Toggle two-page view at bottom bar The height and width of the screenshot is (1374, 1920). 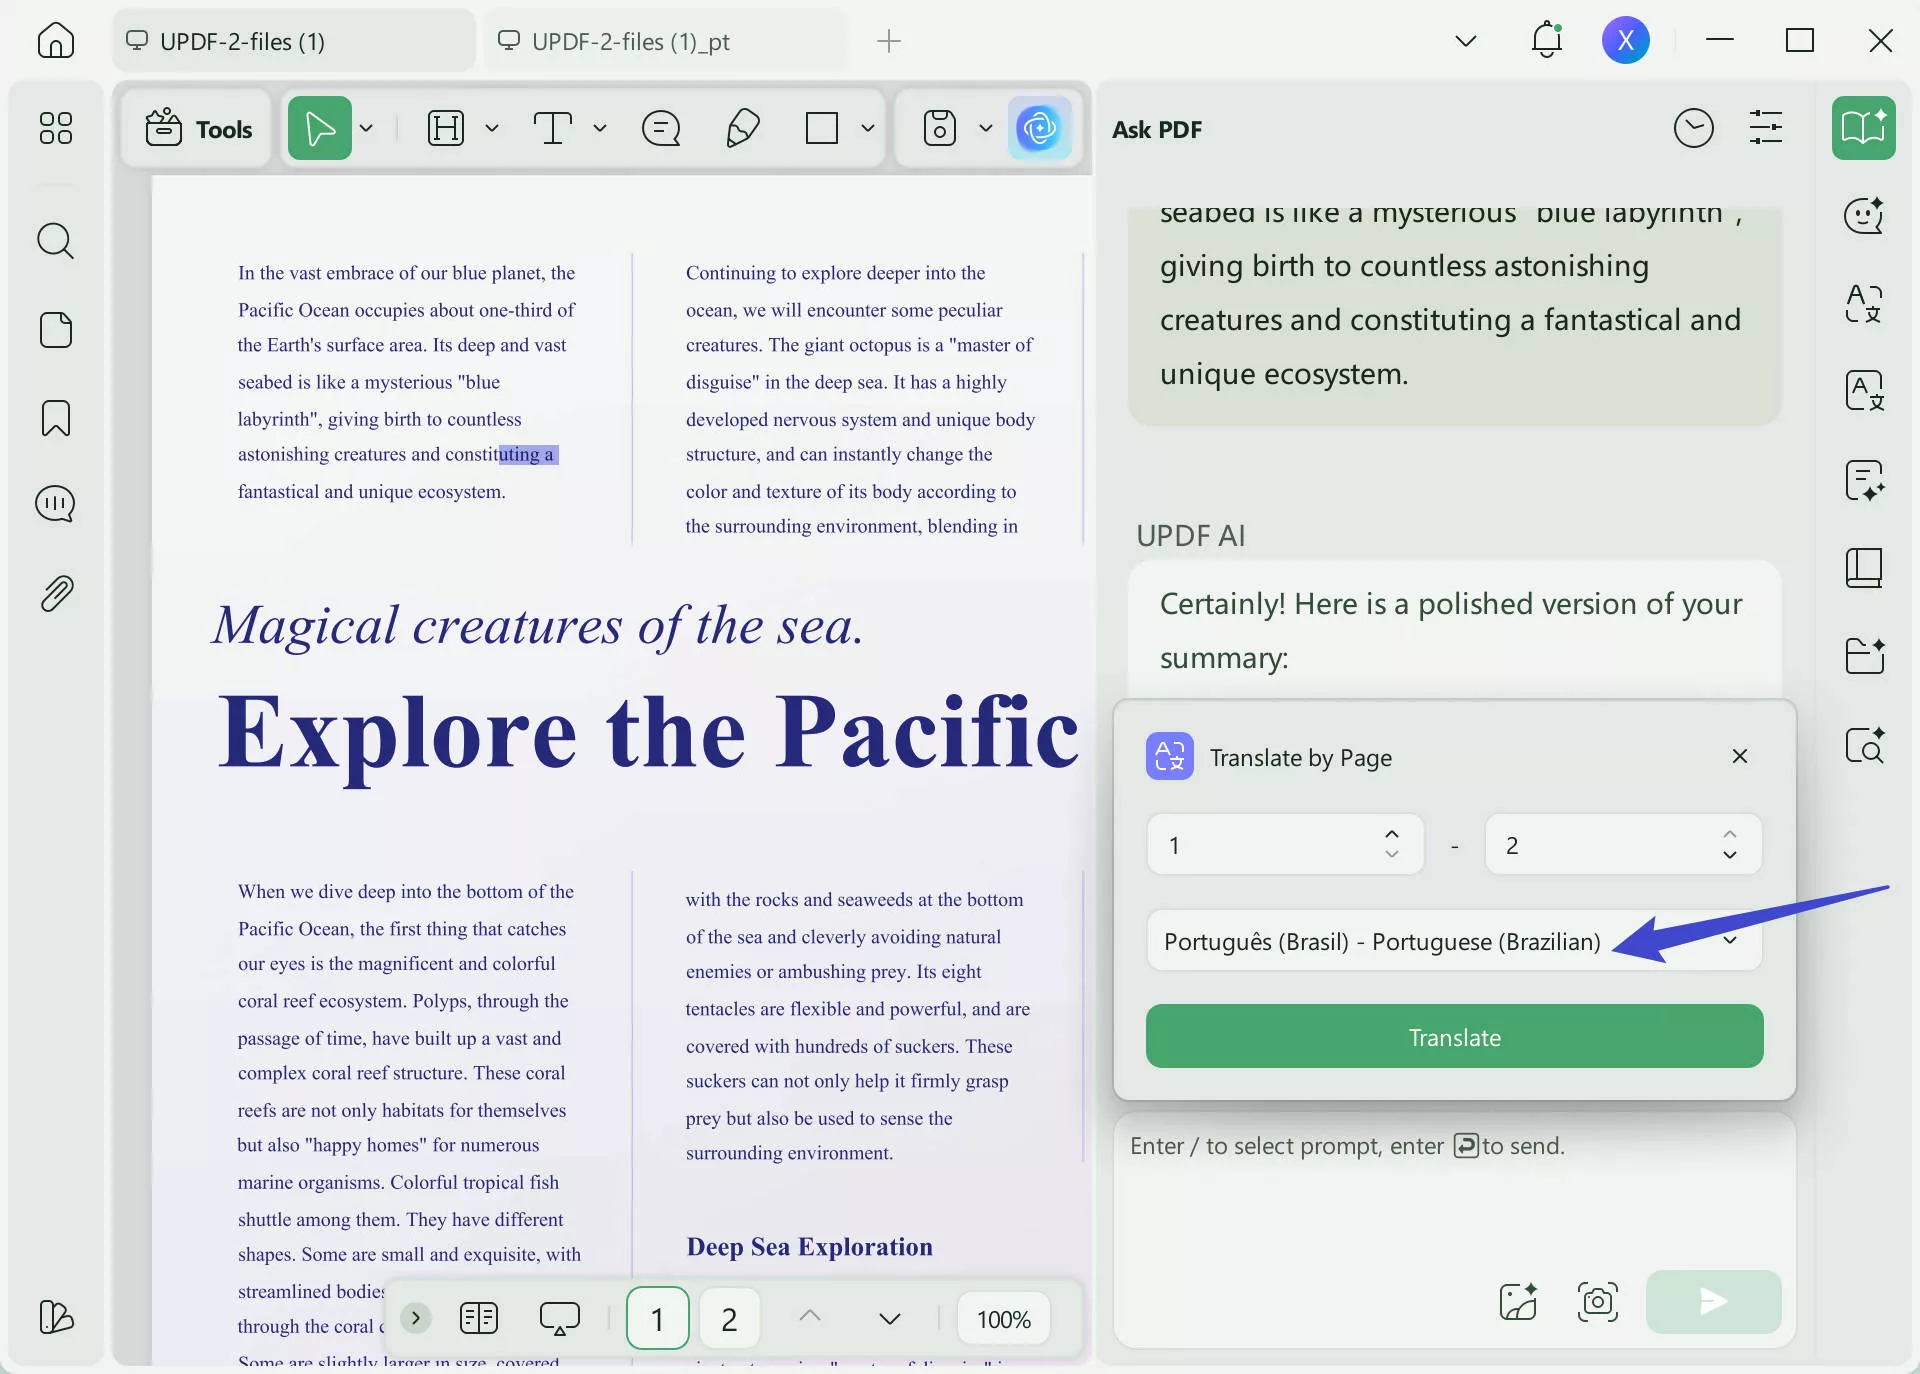coord(479,1318)
